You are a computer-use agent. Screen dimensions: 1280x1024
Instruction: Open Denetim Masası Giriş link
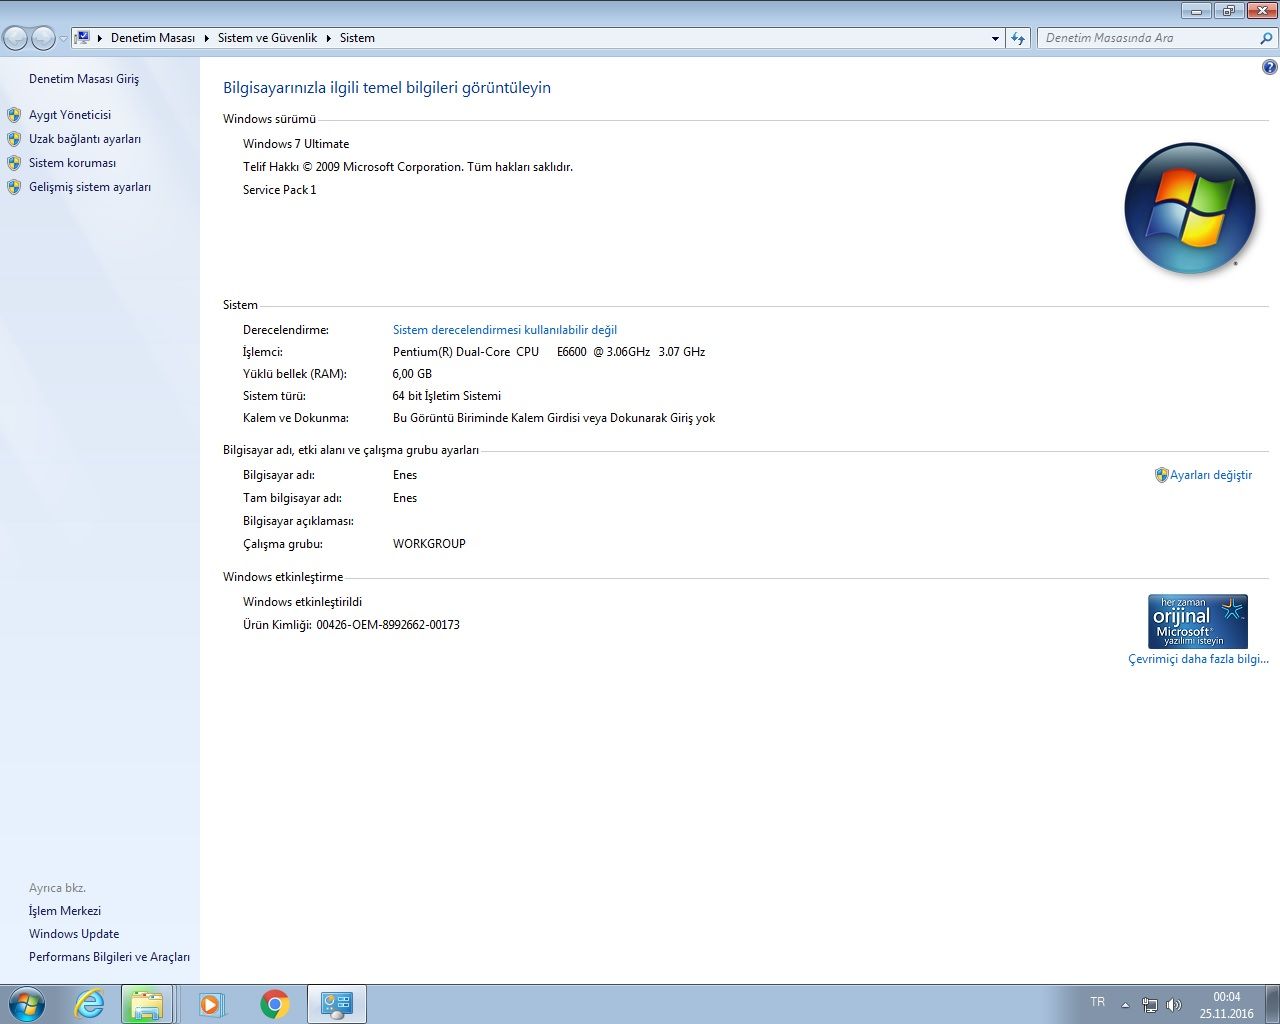[x=84, y=79]
